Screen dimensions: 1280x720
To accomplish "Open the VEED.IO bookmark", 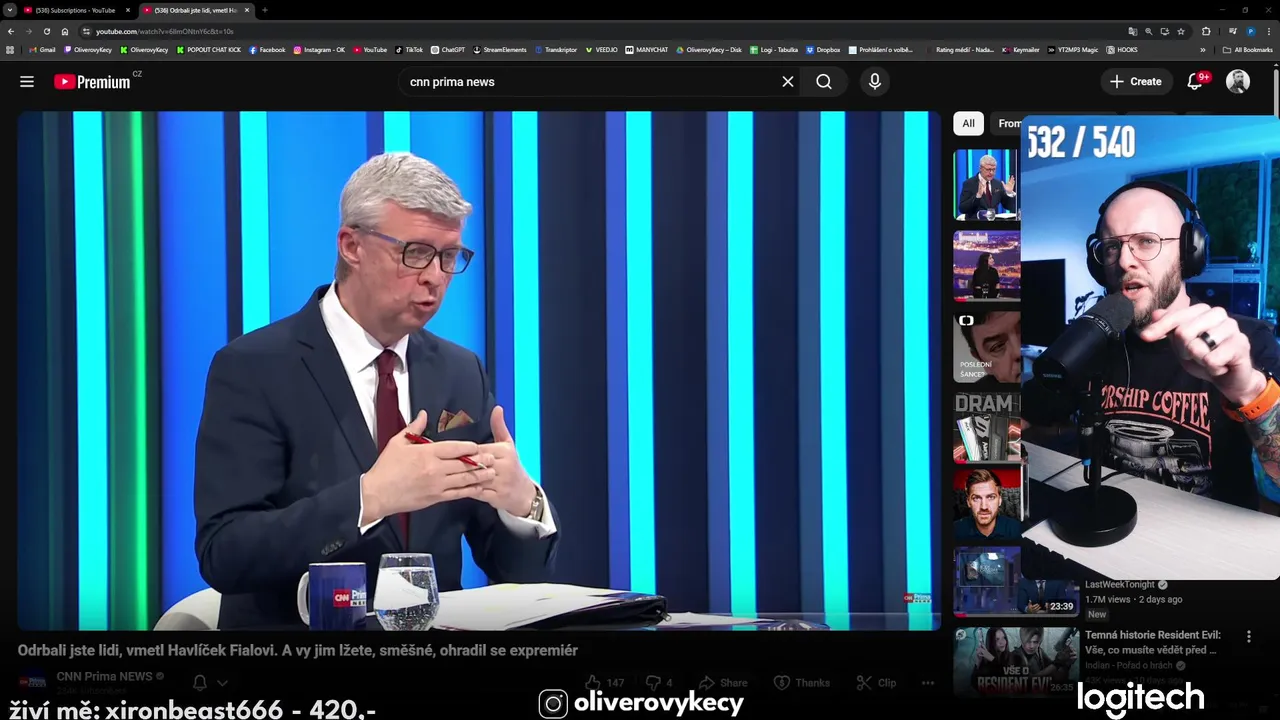I will (x=601, y=49).
